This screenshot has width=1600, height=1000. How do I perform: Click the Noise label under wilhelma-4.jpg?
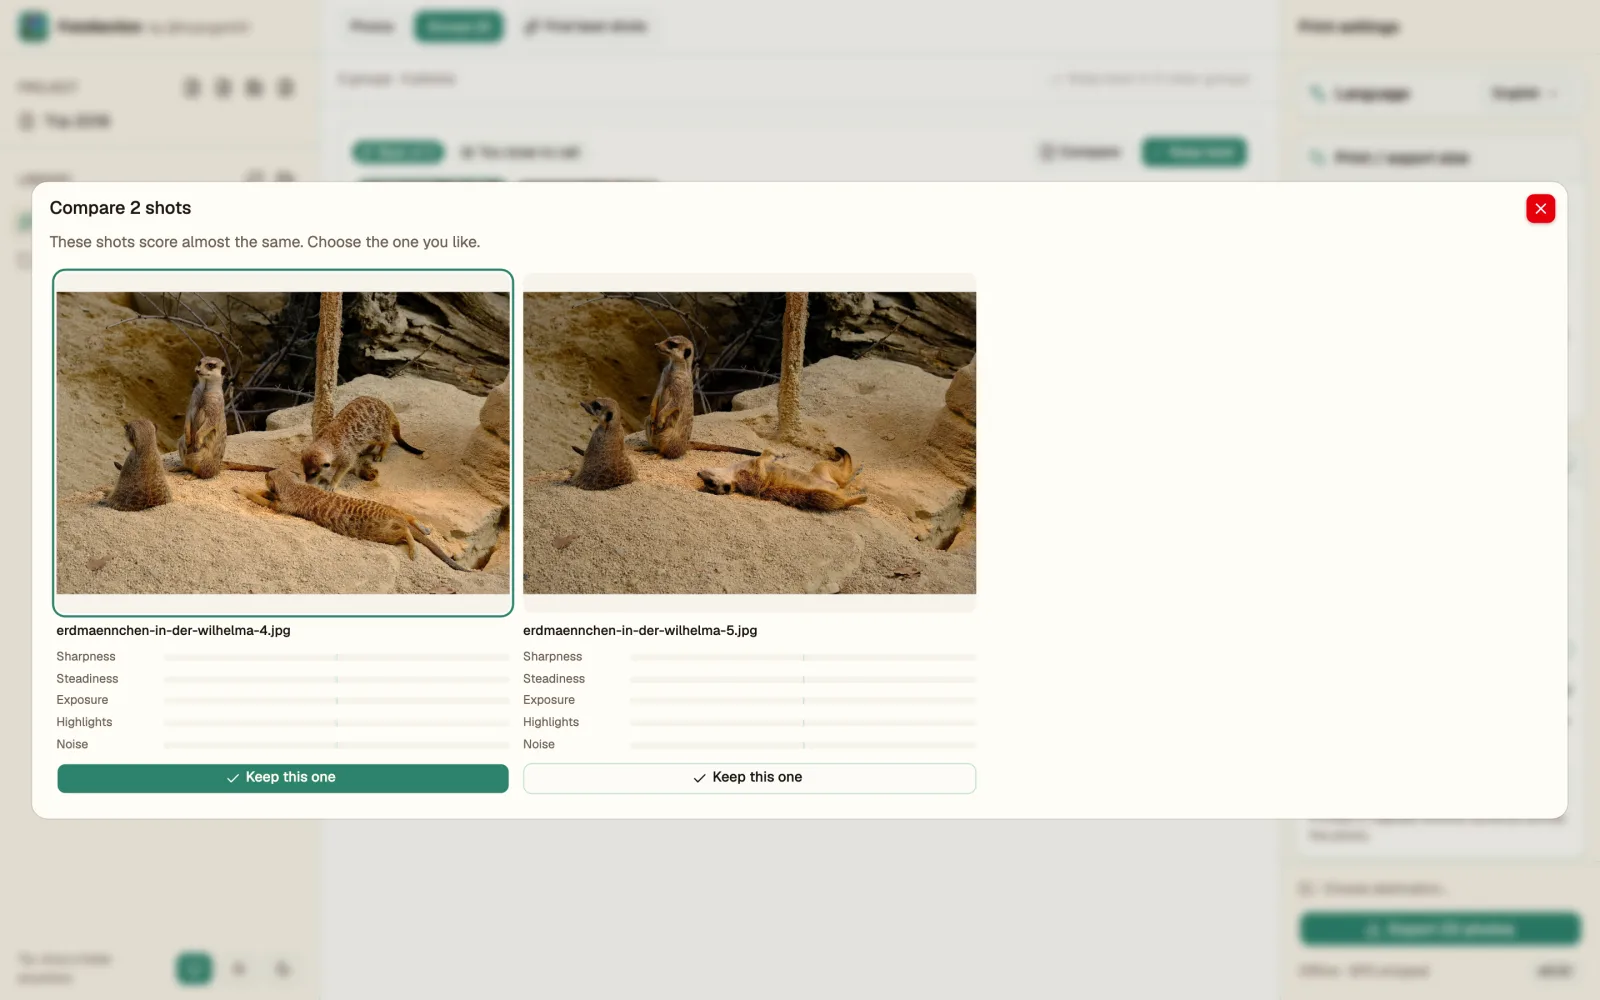pyautogui.click(x=72, y=745)
